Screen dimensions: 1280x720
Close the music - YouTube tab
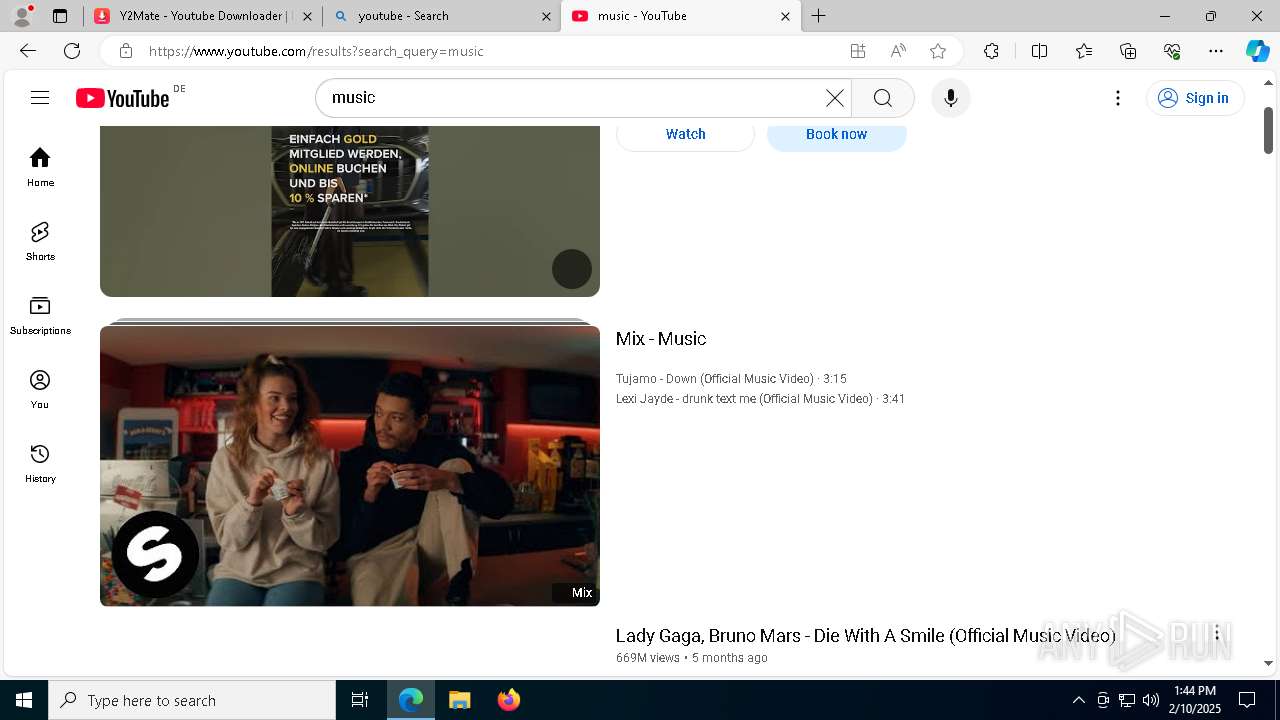[785, 16]
